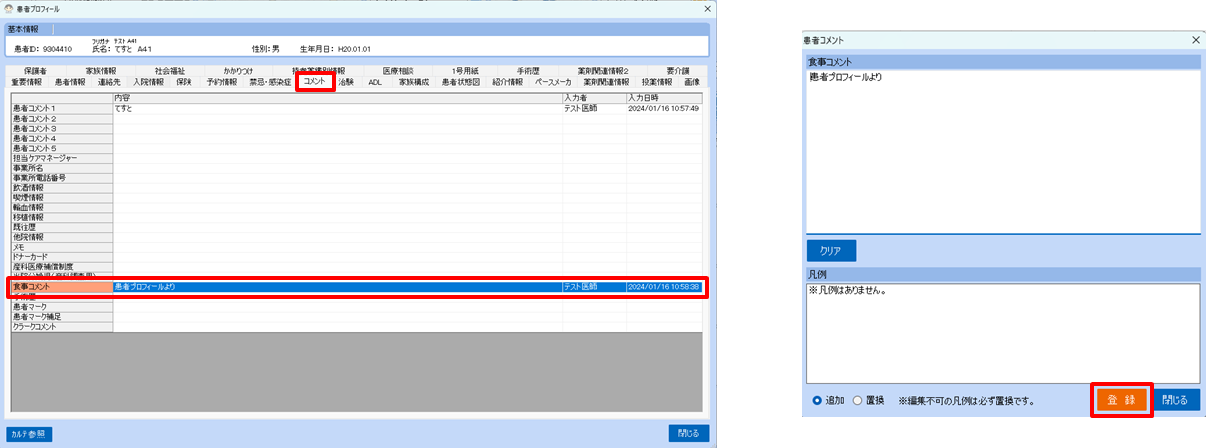The width and height of the screenshot is (1206, 448).
Task: Open the 家族情報 tab
Action: [101, 72]
